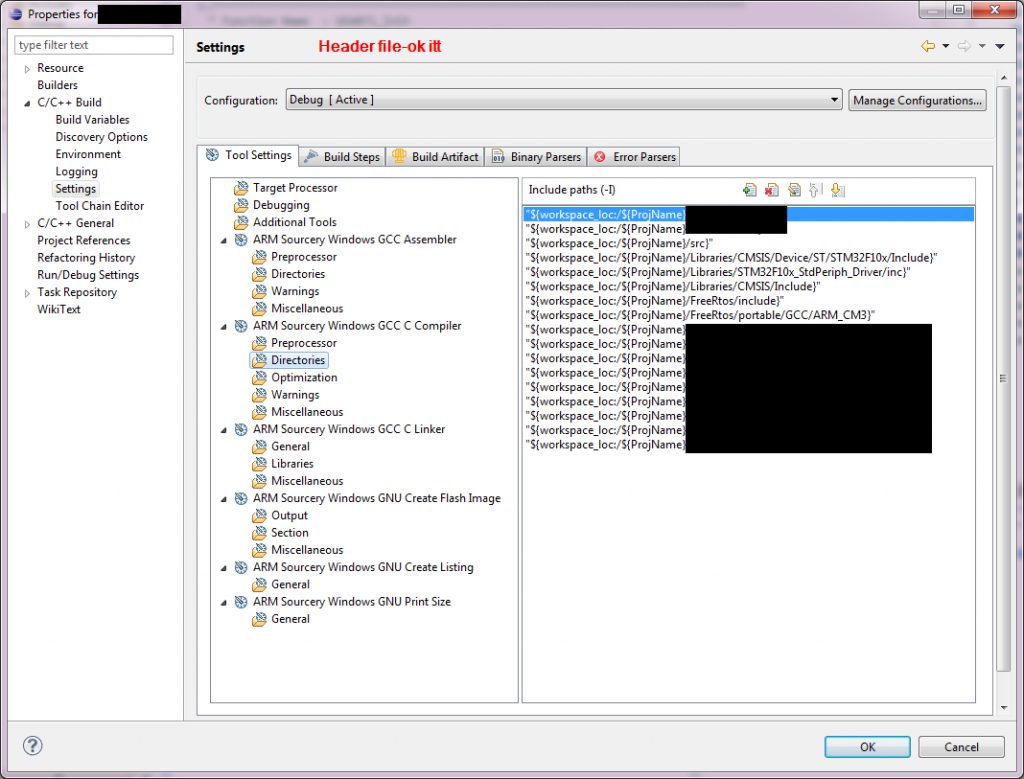Click the Move Up include path icon
1024x779 pixels.
[816, 190]
